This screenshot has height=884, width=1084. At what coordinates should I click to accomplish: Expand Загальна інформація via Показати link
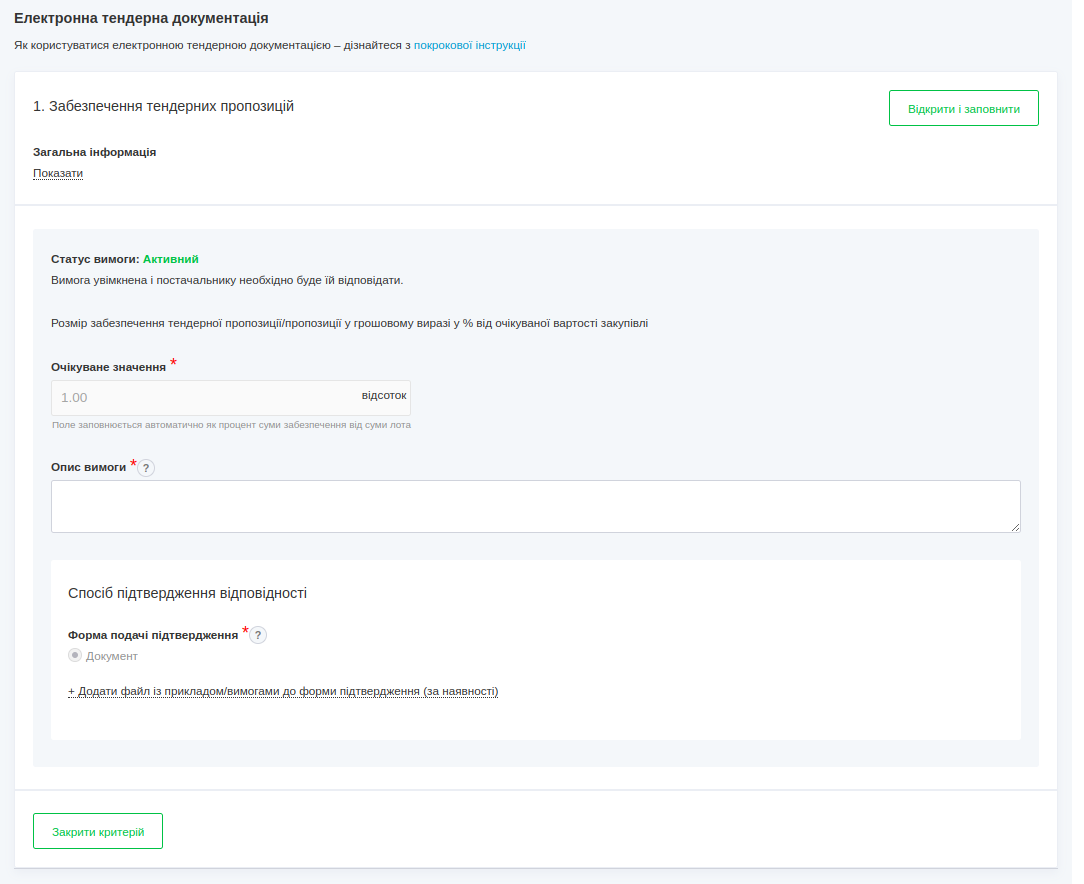tap(57, 173)
